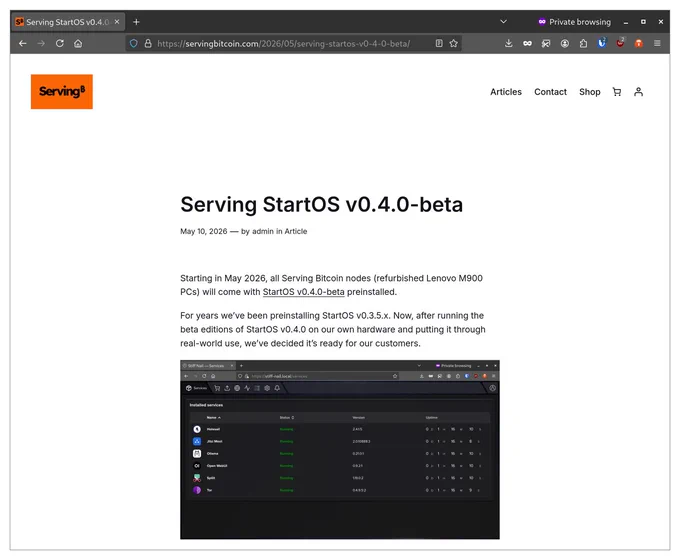Viewport: 680px width, 560px height.
Task: Click the orange Serving B logo
Action: coord(62,92)
